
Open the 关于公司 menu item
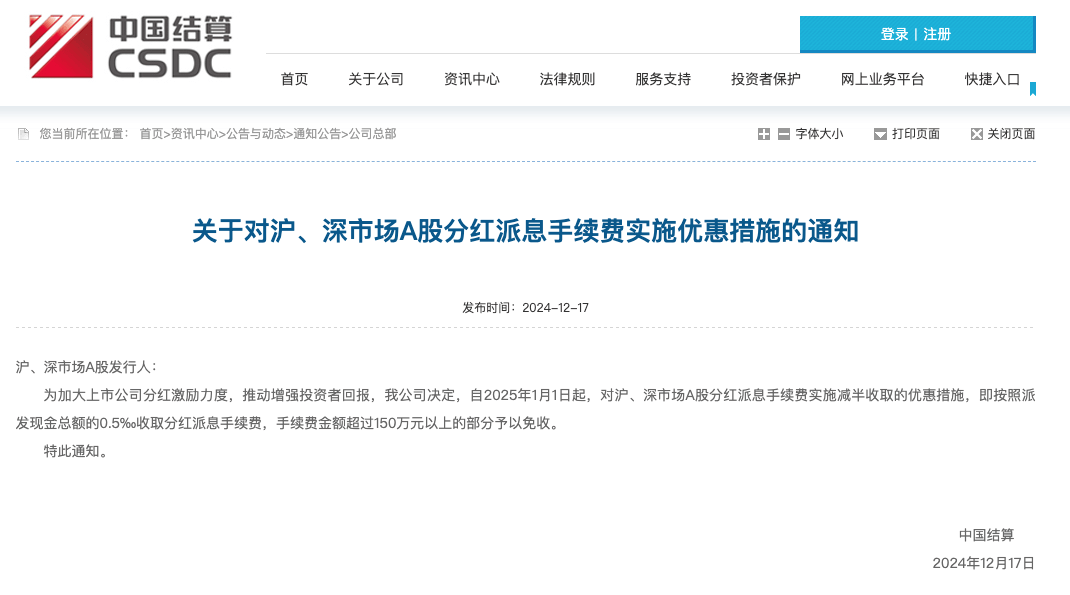click(376, 79)
